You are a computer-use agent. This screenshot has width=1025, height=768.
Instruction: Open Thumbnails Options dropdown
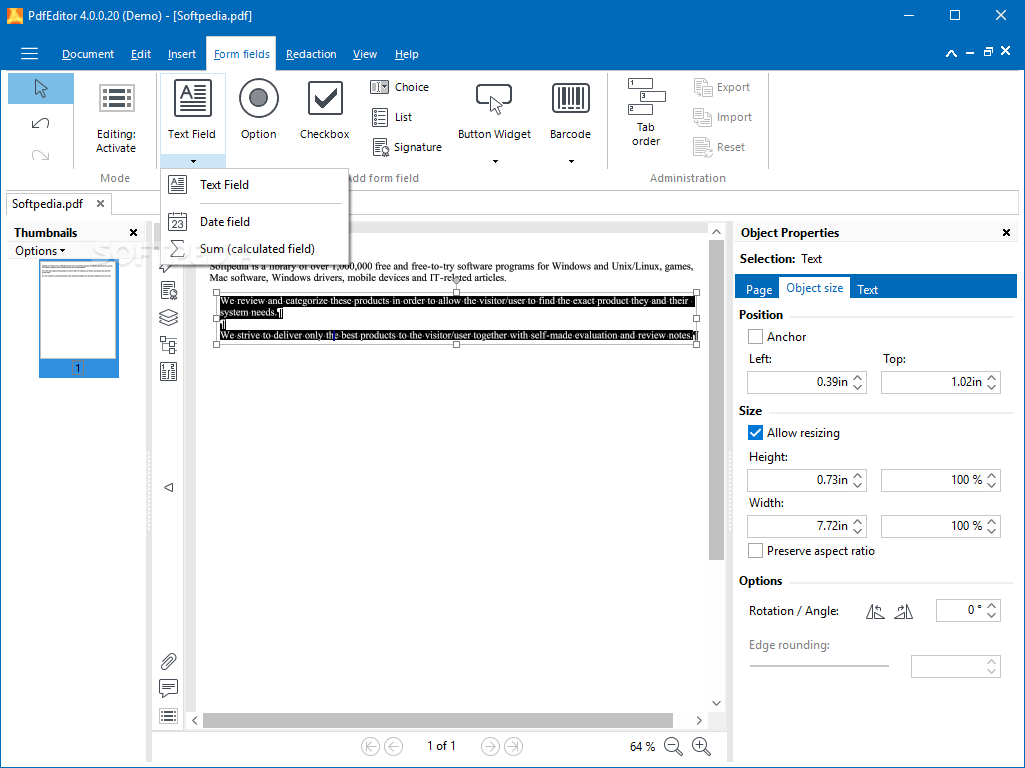click(40, 251)
